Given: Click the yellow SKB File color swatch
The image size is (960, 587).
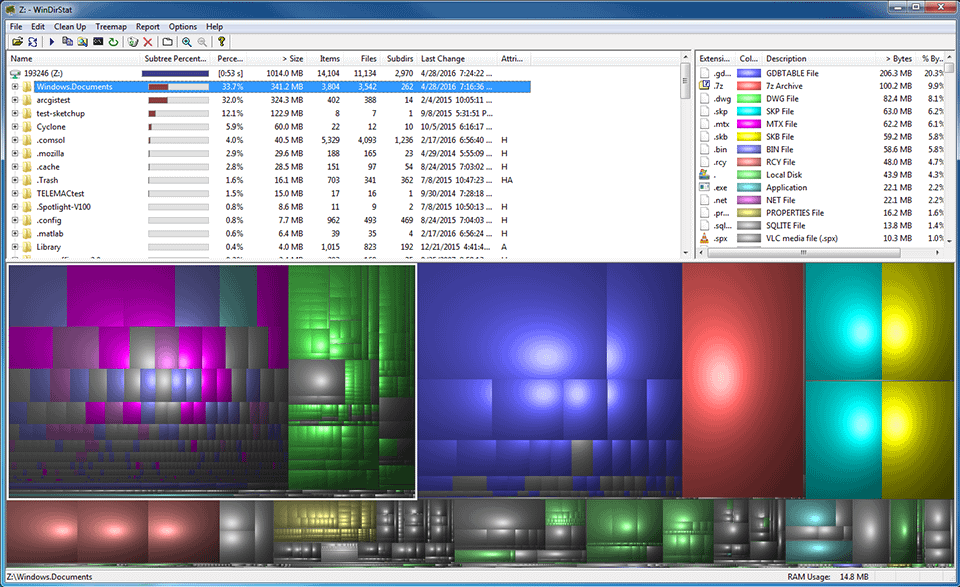Looking at the screenshot, I should pos(748,136).
